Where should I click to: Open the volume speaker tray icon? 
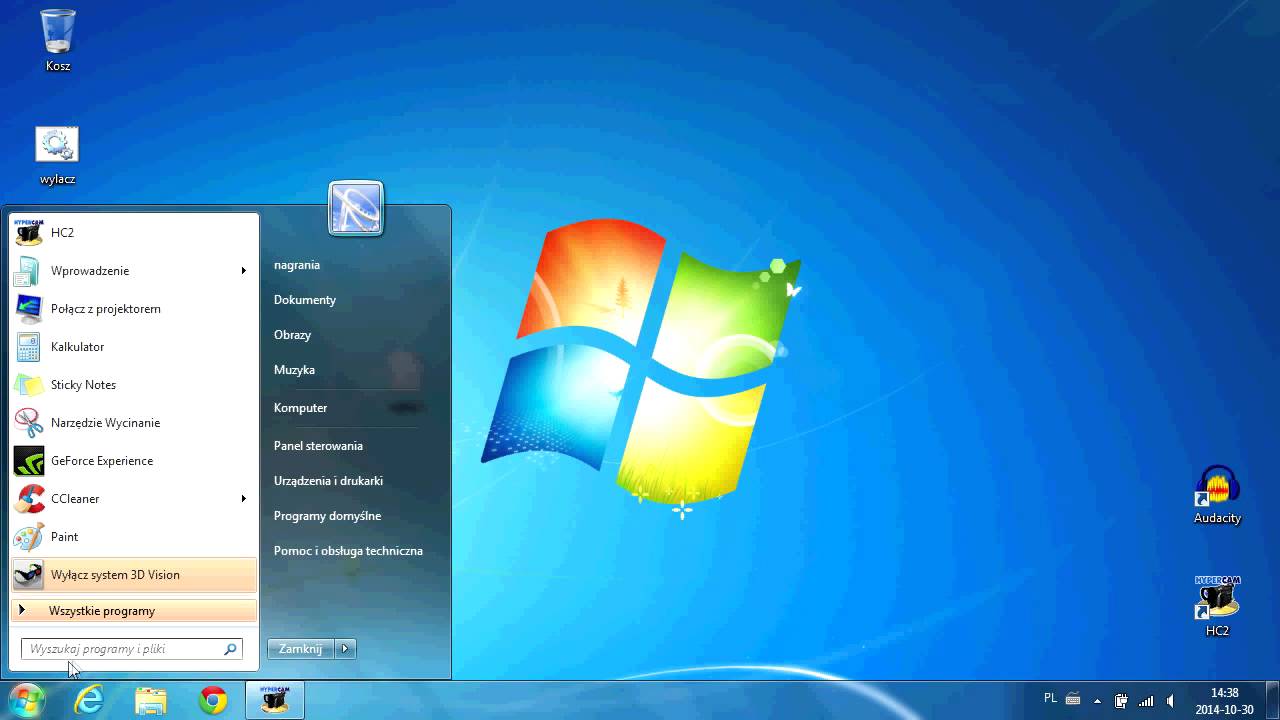coord(1170,701)
